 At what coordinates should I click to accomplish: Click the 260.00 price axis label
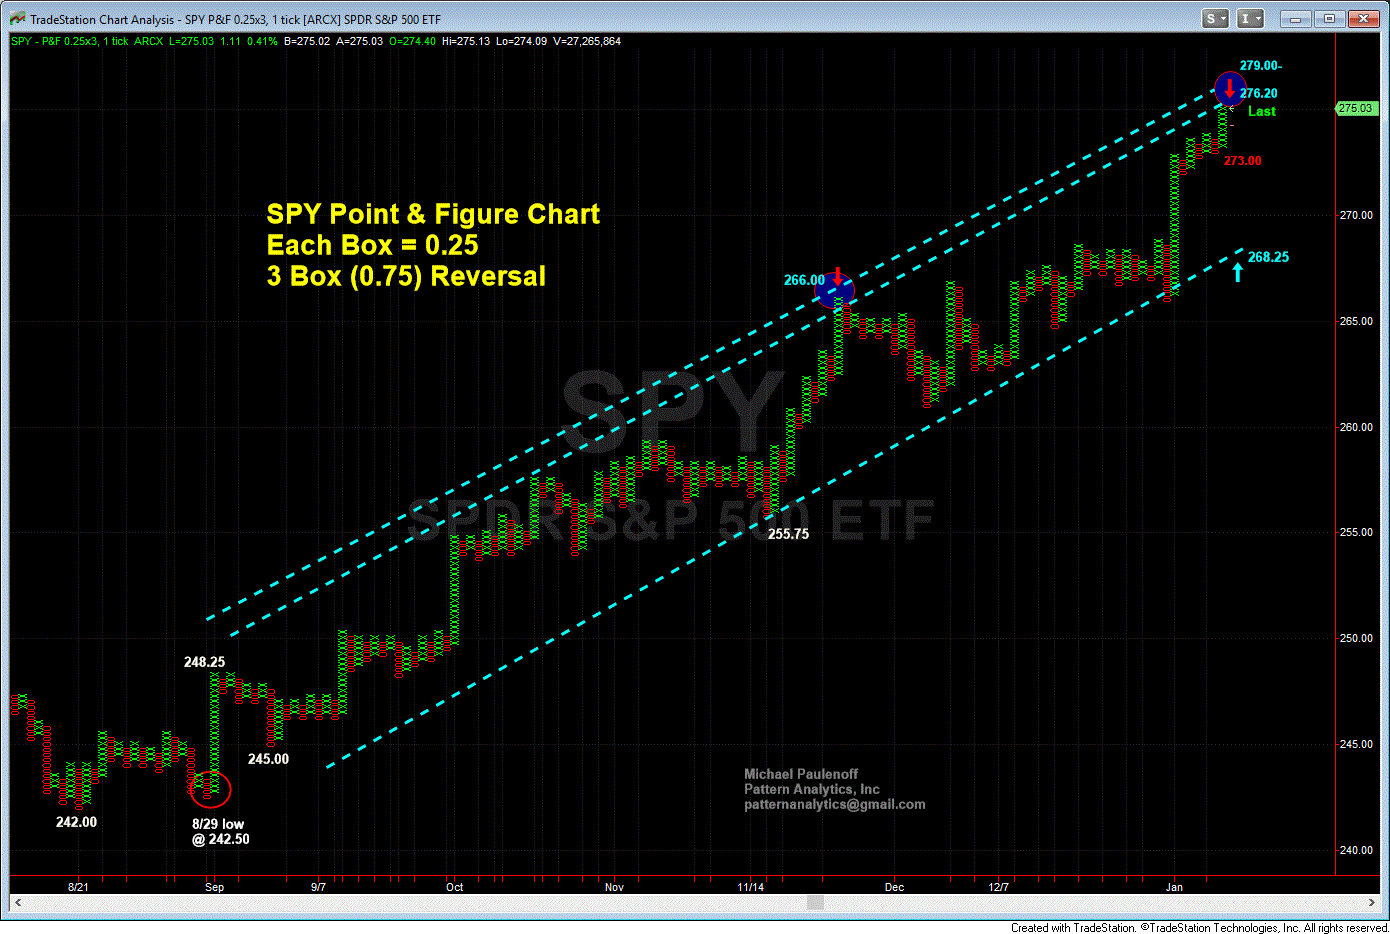1357,427
